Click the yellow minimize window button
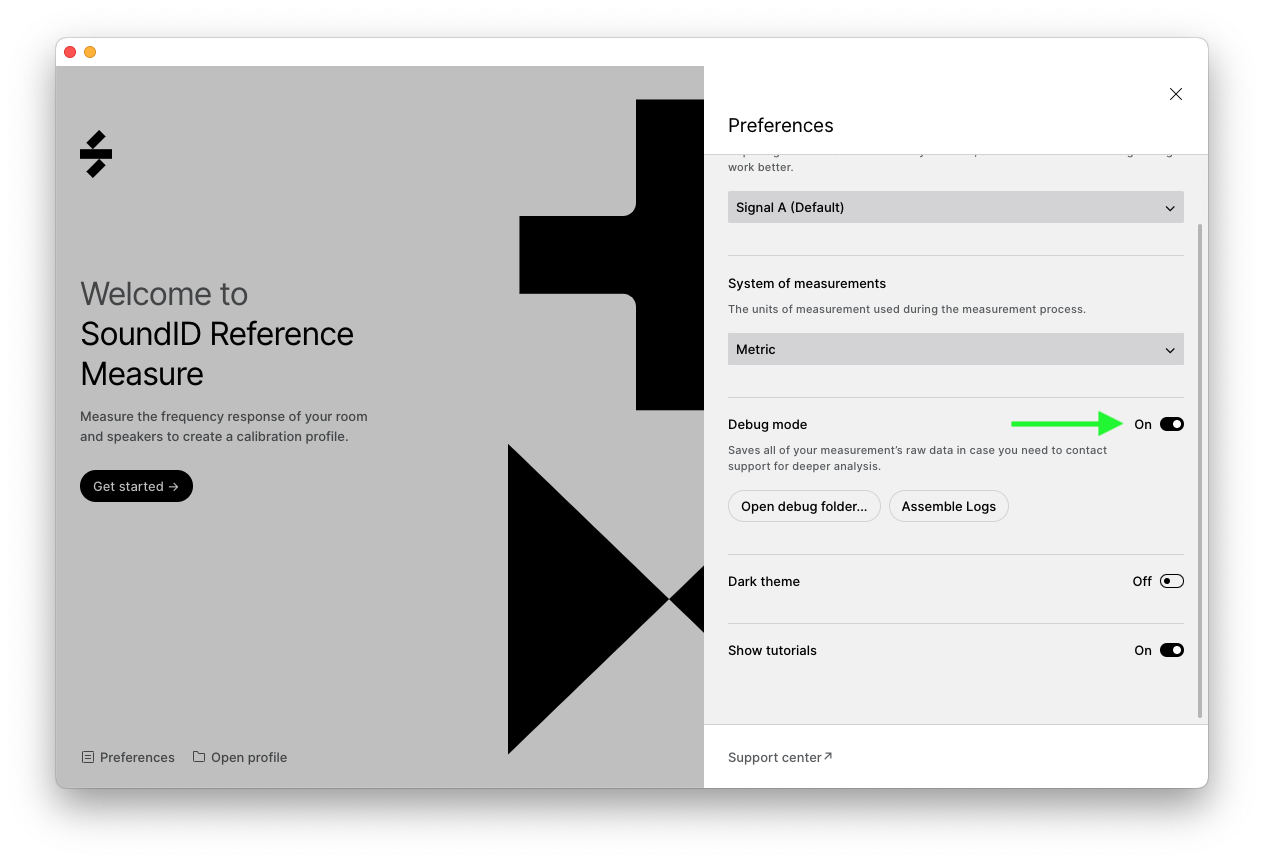 pos(90,52)
